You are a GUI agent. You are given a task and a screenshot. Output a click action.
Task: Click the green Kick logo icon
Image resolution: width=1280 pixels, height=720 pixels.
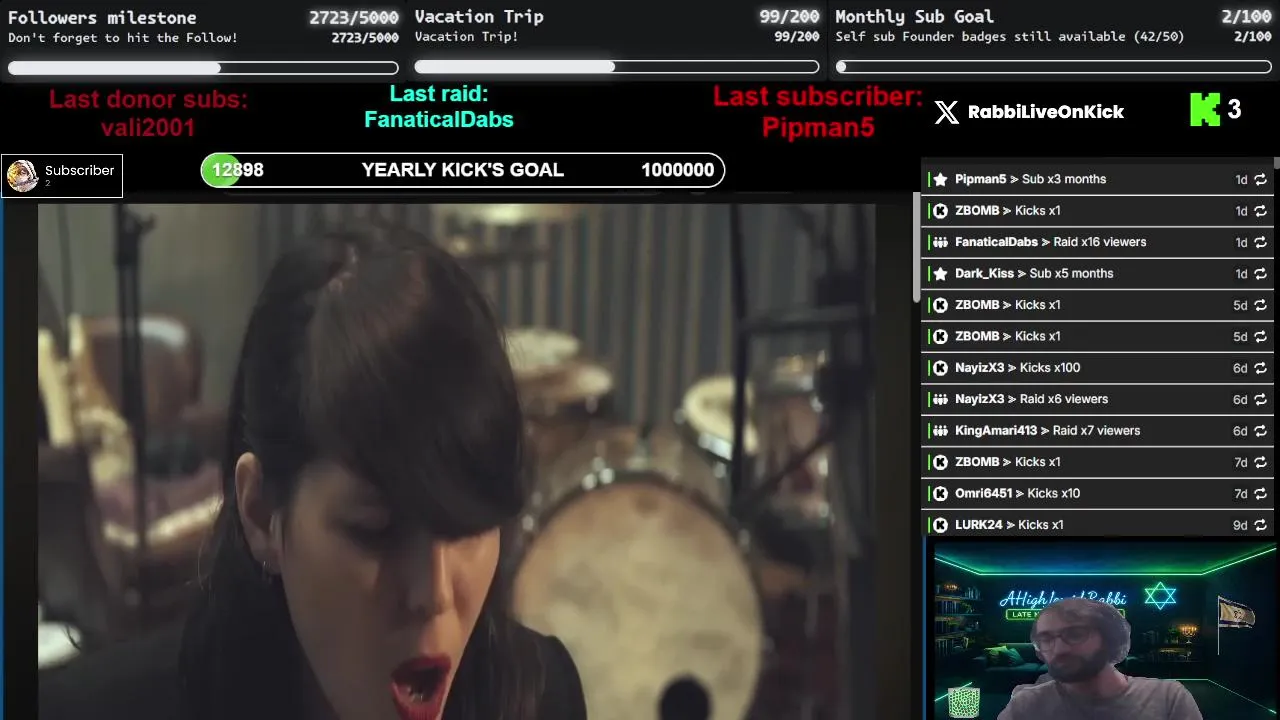pos(1205,110)
